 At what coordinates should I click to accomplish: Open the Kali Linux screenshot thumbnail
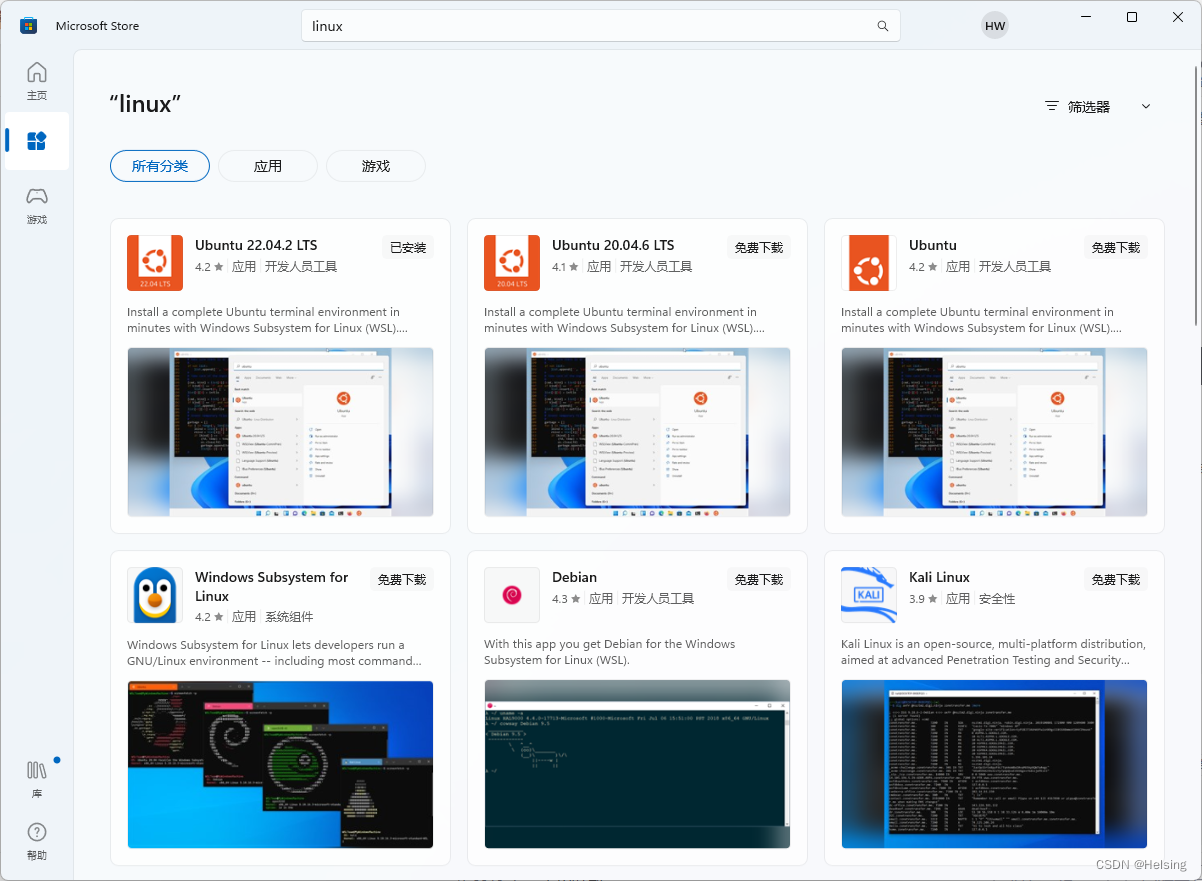point(994,764)
